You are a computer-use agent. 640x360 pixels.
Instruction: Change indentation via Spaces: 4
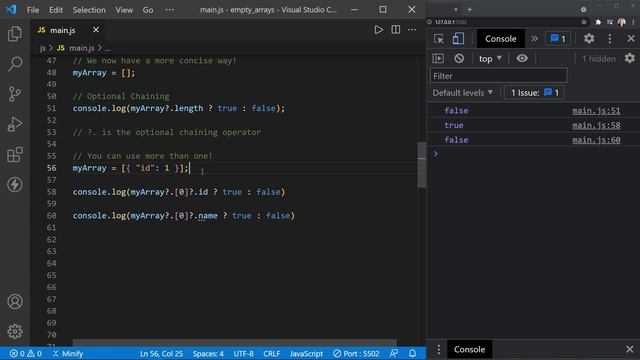click(208, 353)
